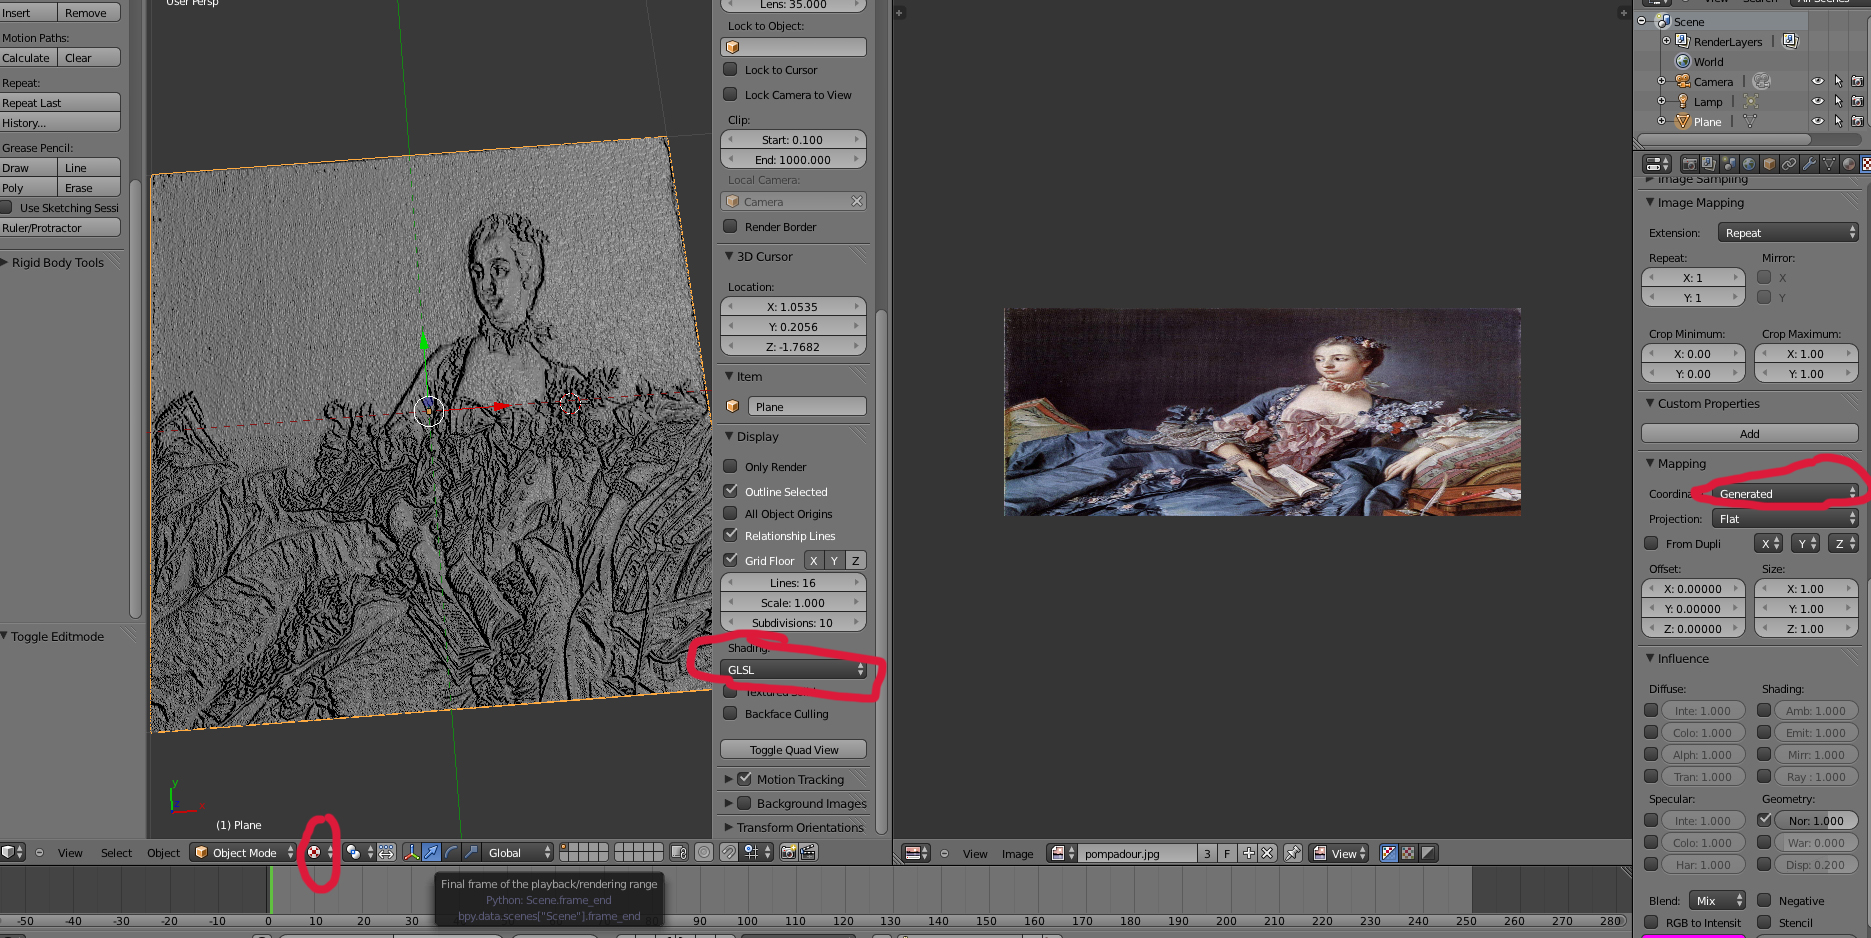Image resolution: width=1871 pixels, height=938 pixels.
Task: Open the Select menu in 3D view header
Action: click(116, 853)
